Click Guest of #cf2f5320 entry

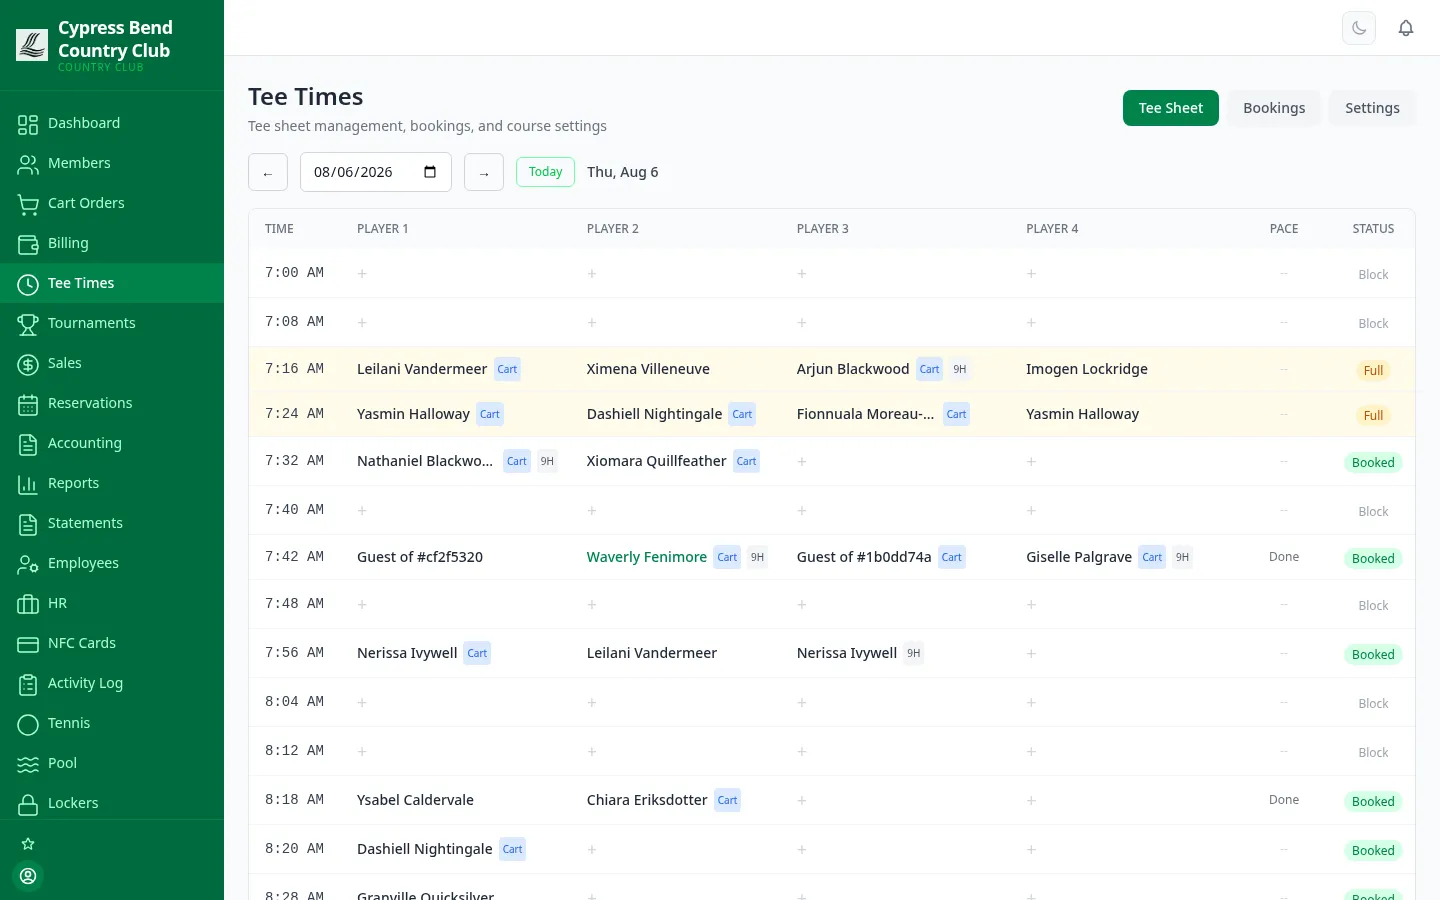[420, 557]
